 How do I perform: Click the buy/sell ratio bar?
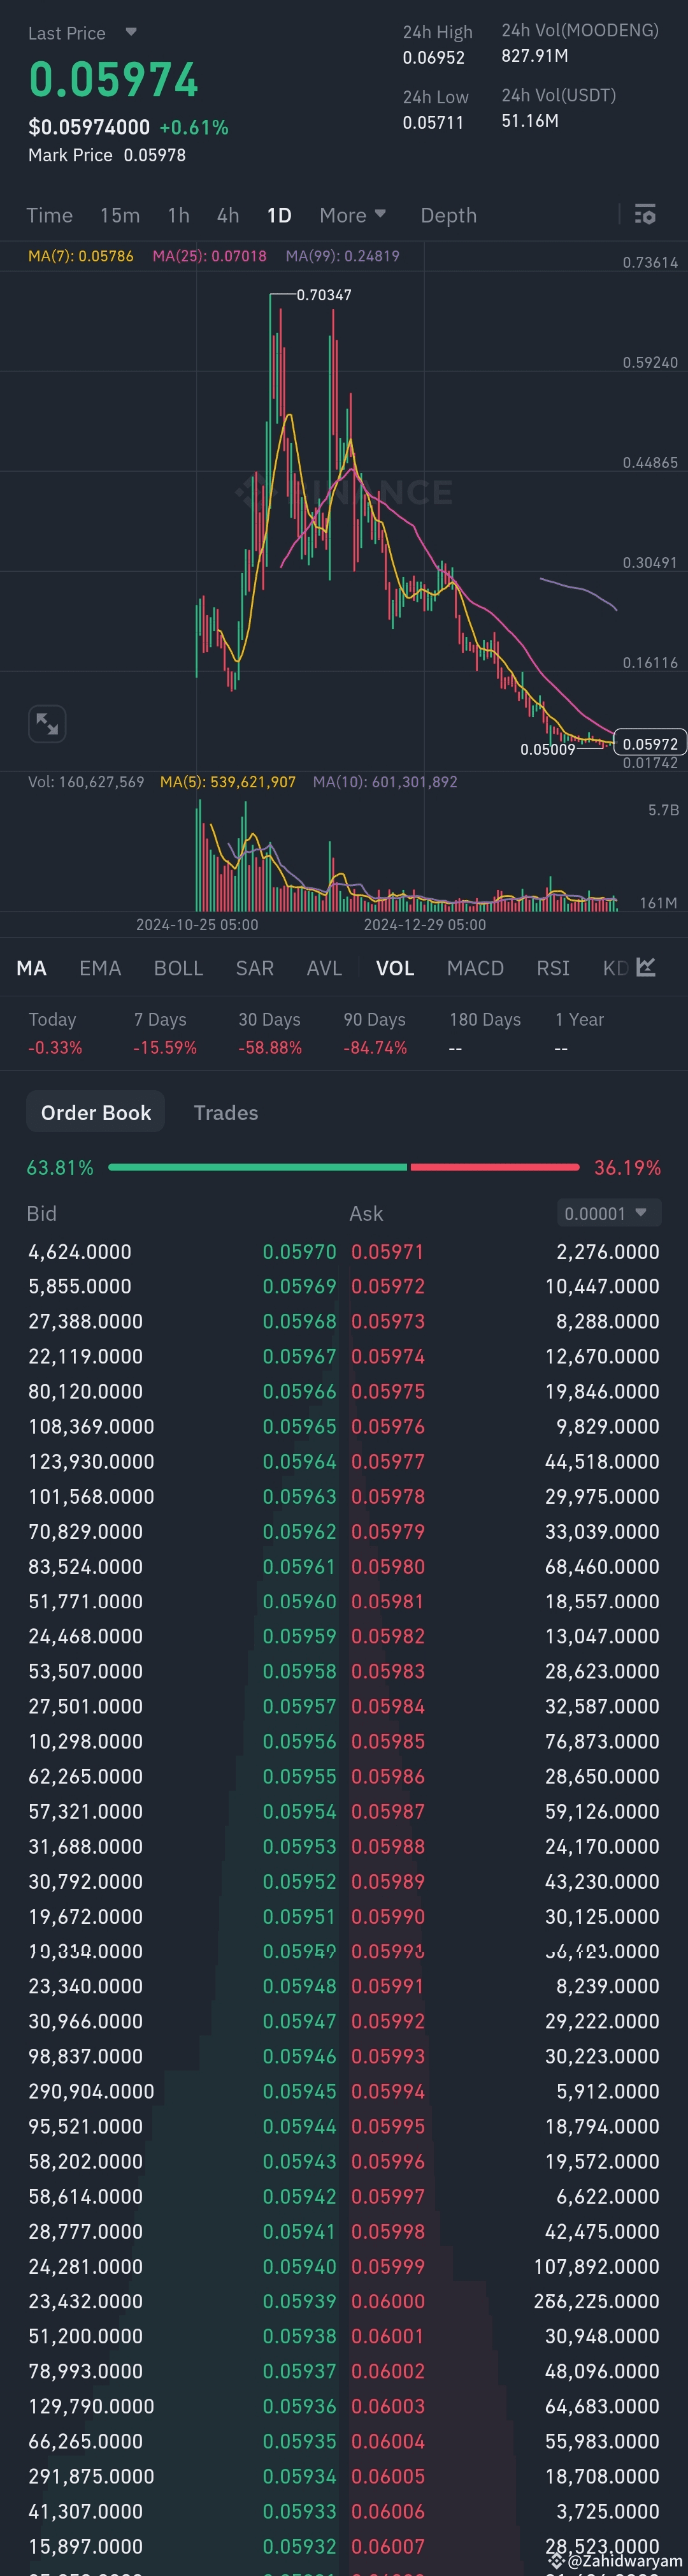click(x=344, y=1167)
